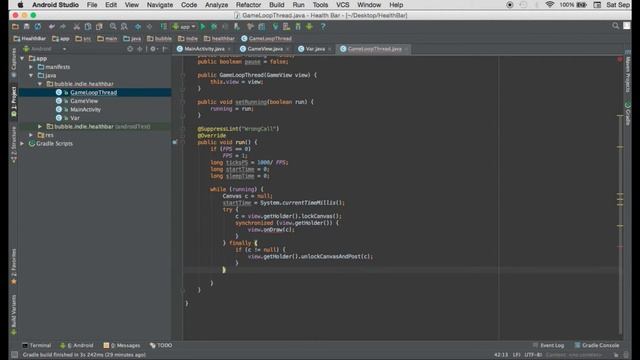Click the Cut scissors icon

76,27
